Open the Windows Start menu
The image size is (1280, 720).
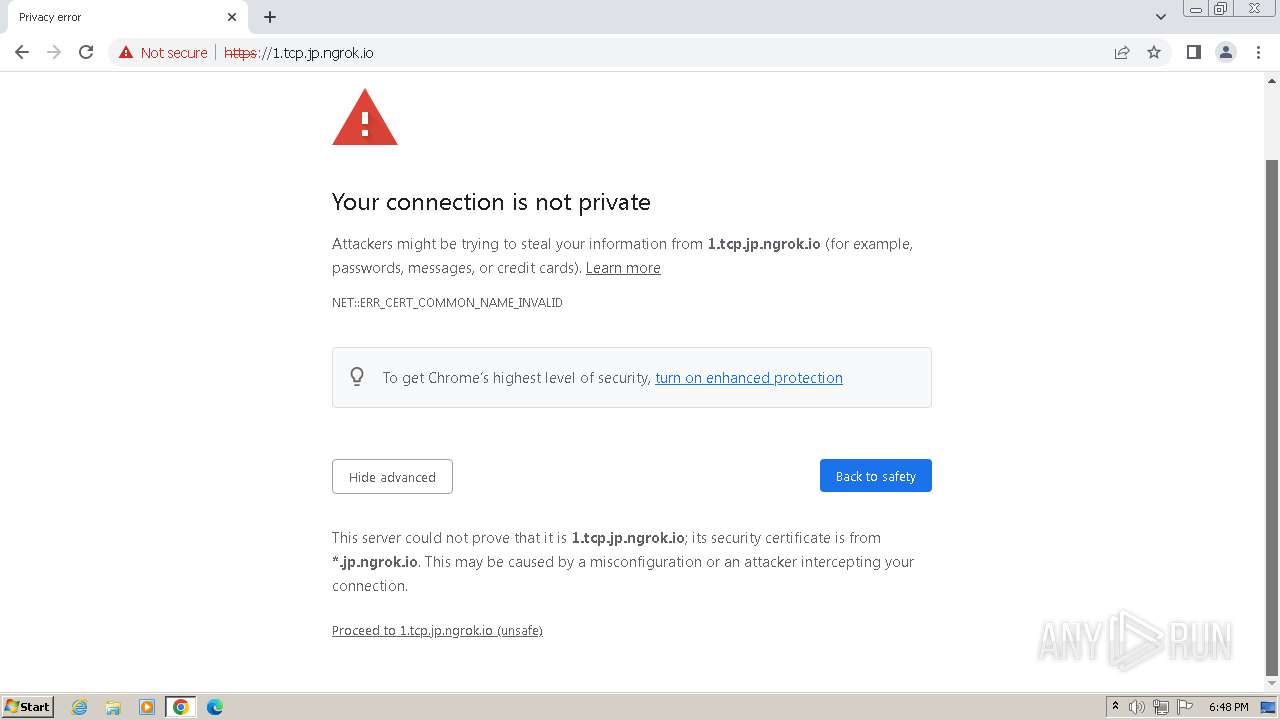coord(28,707)
